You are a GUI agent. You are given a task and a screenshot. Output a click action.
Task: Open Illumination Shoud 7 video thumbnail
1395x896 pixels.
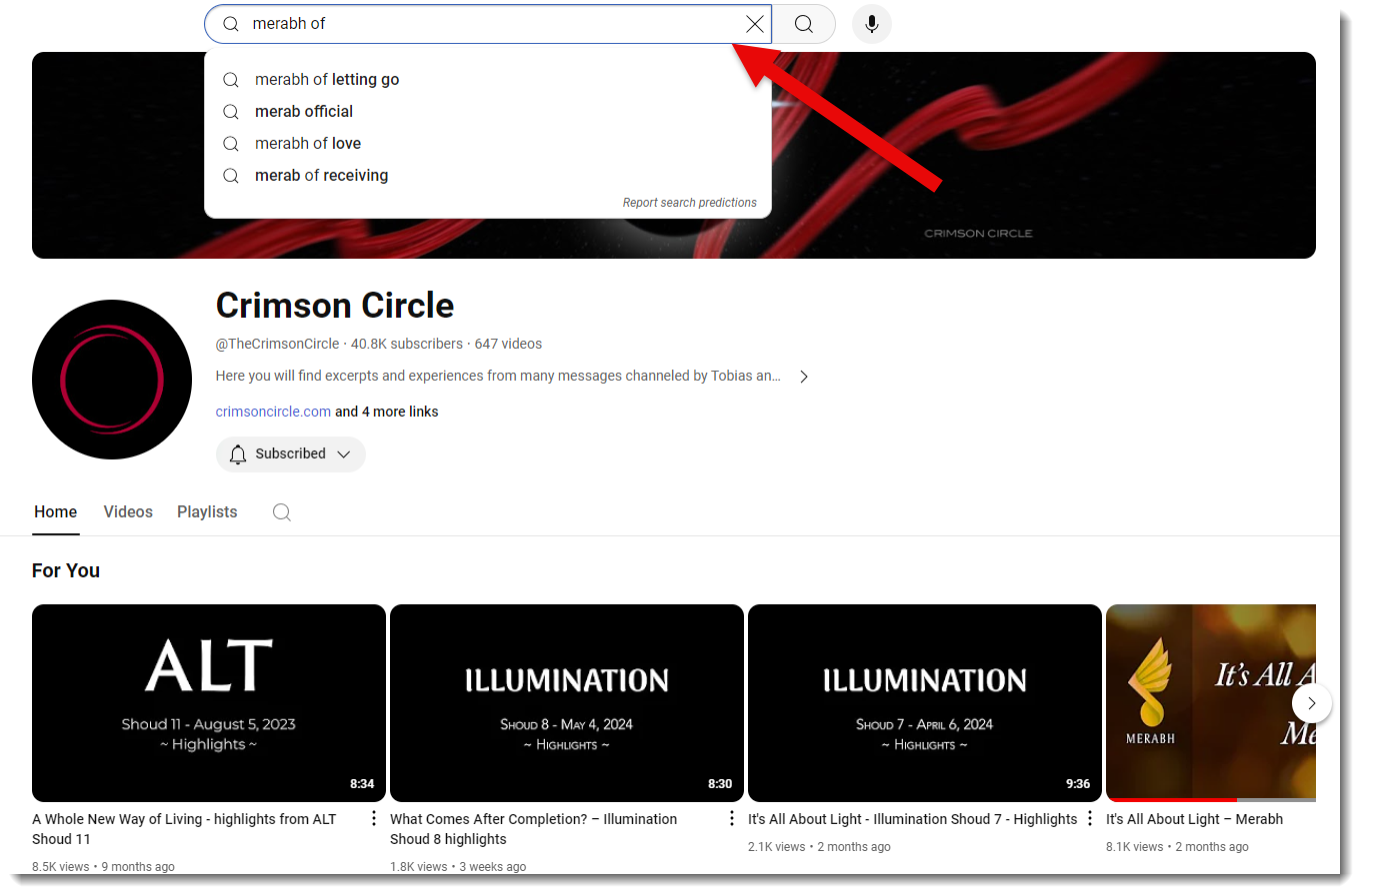[x=925, y=703]
